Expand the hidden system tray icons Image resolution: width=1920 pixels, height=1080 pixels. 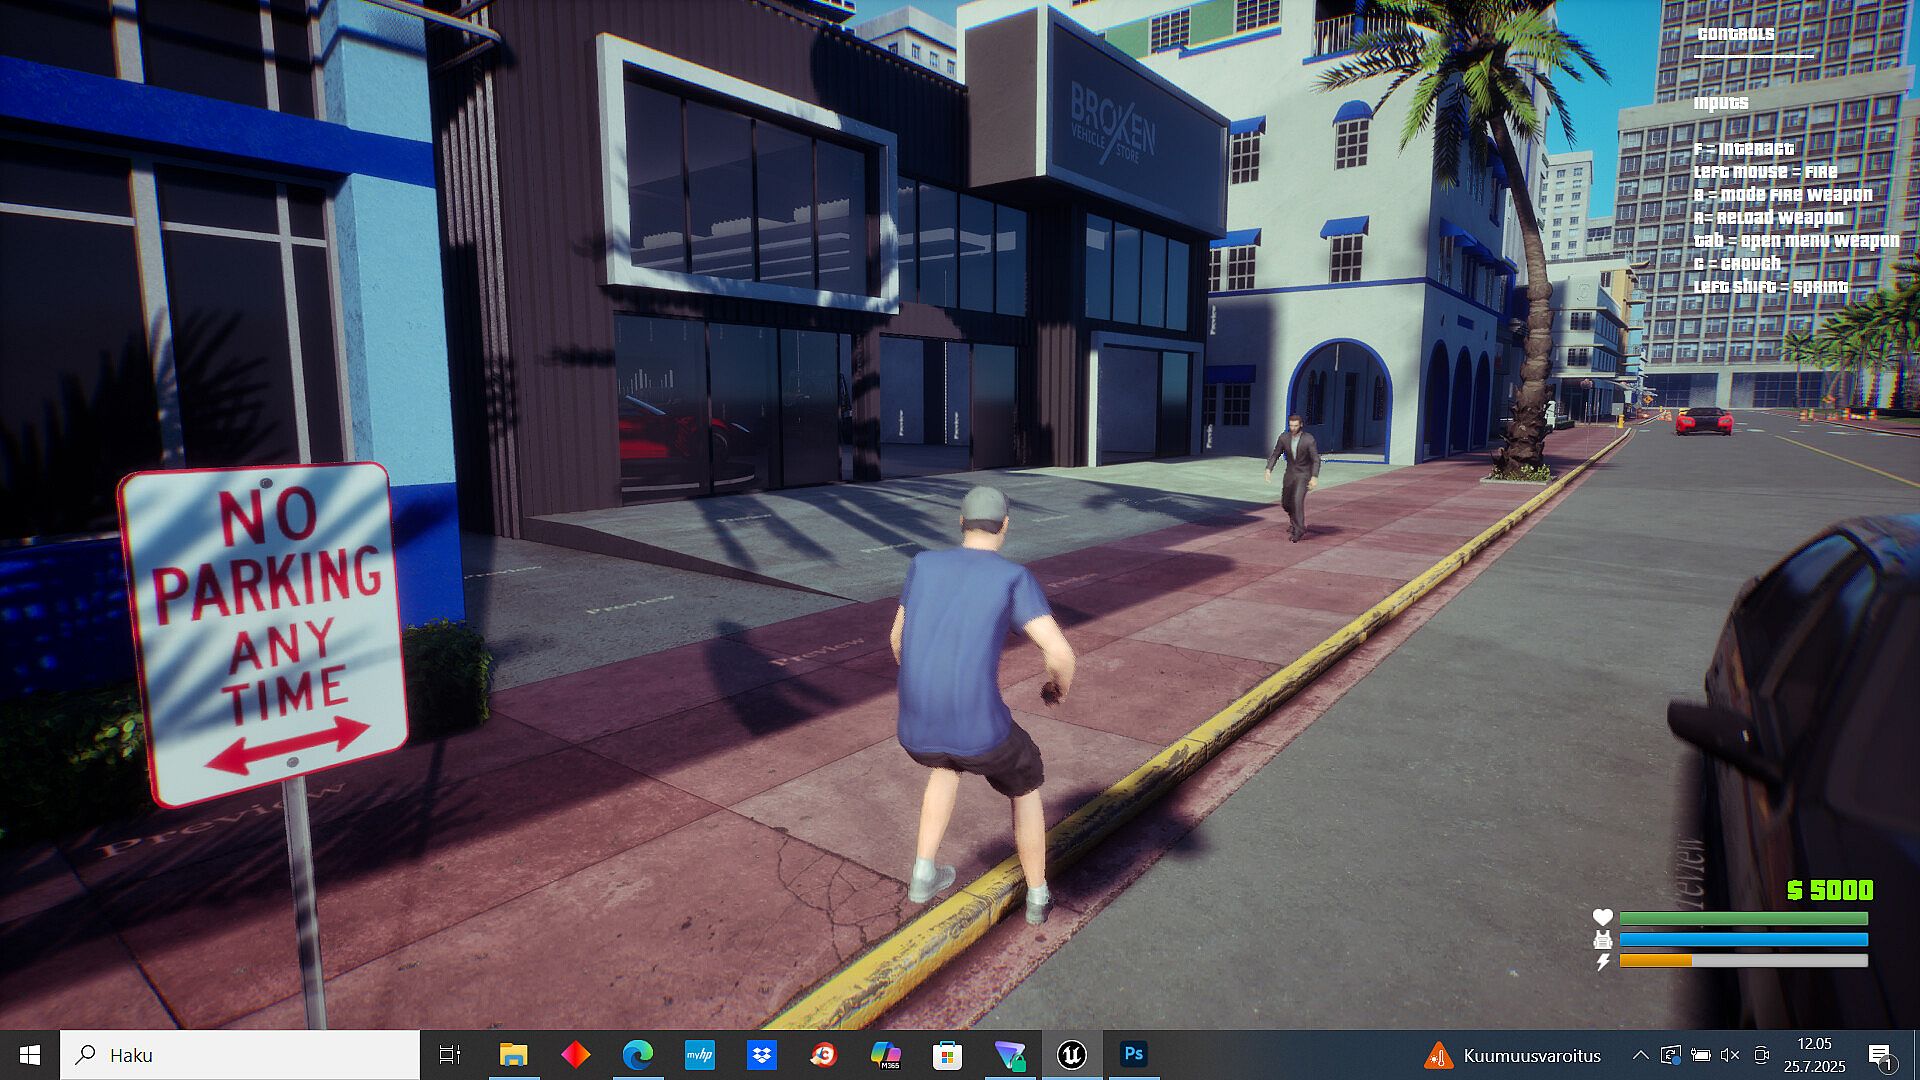[1640, 1055]
